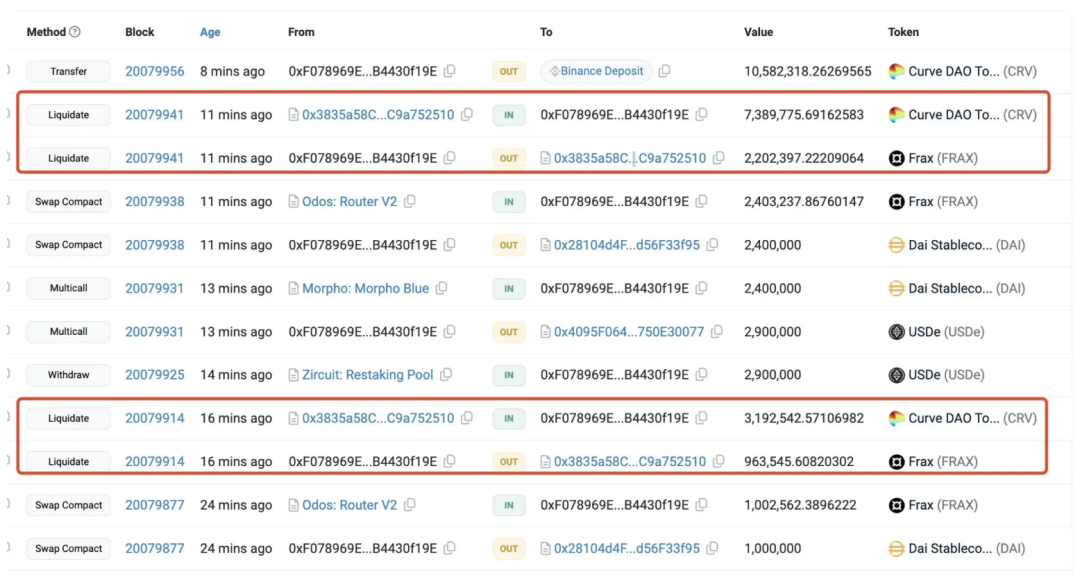Screen dimensions: 1080x584
Task: Open block 20079956
Action: pyautogui.click(x=154, y=72)
